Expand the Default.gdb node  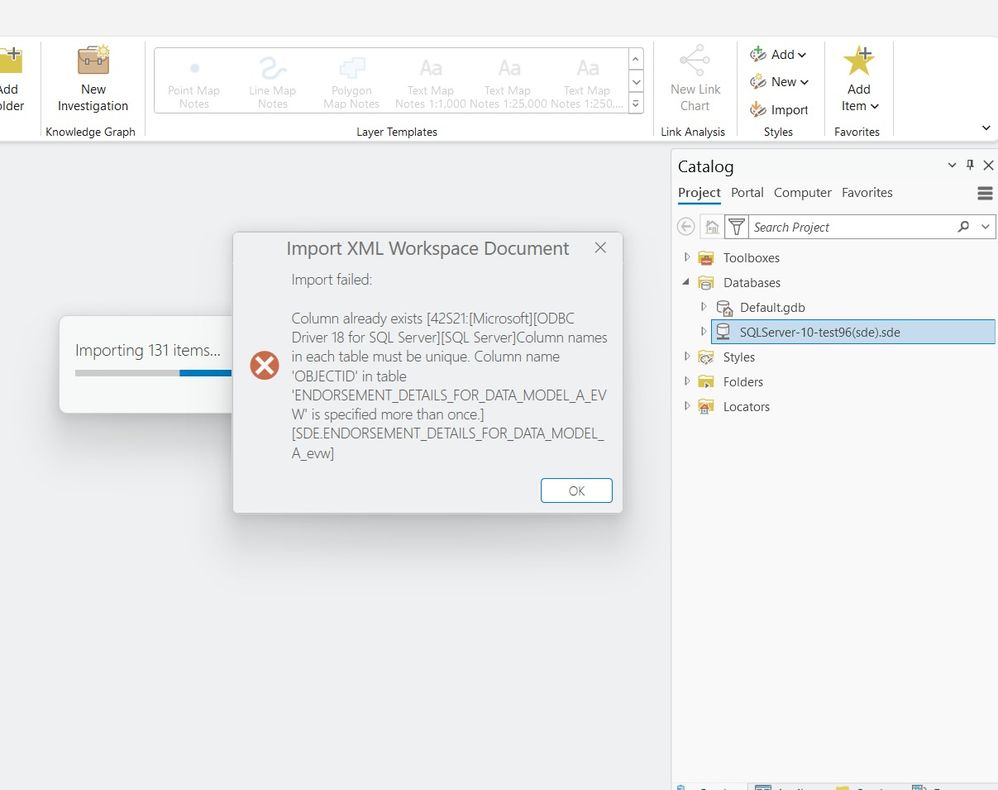[x=703, y=307]
